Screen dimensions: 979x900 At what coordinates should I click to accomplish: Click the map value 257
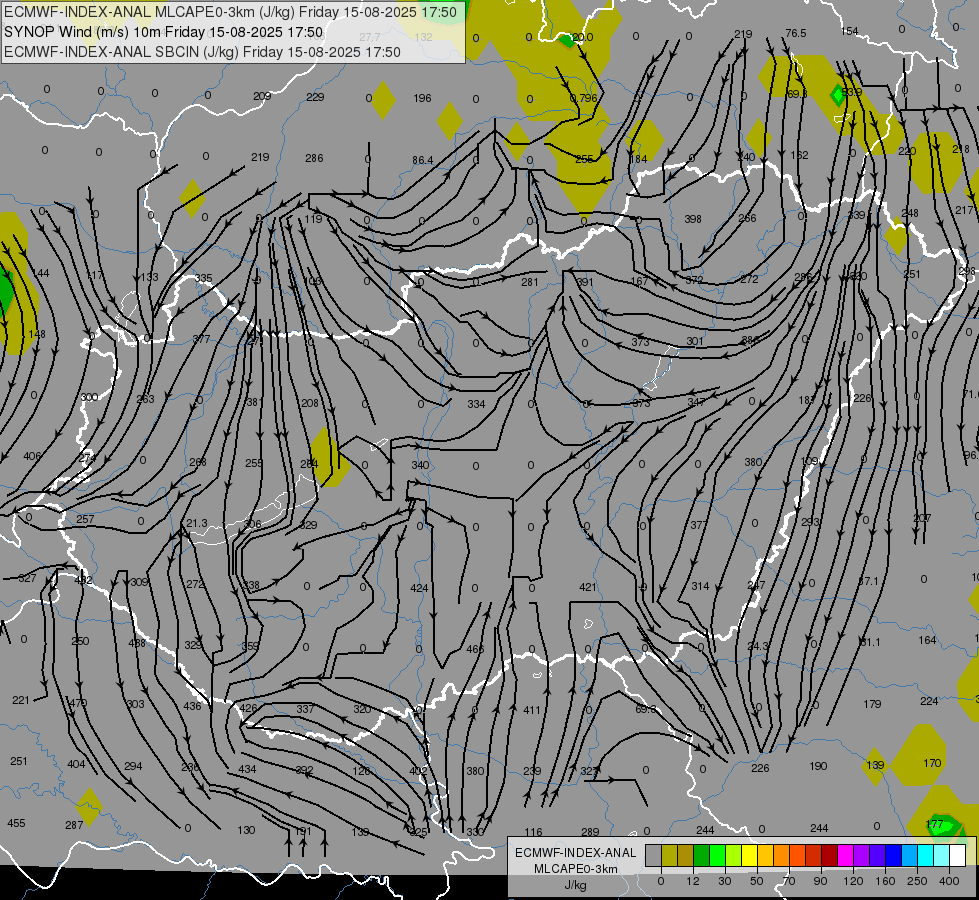click(x=85, y=519)
